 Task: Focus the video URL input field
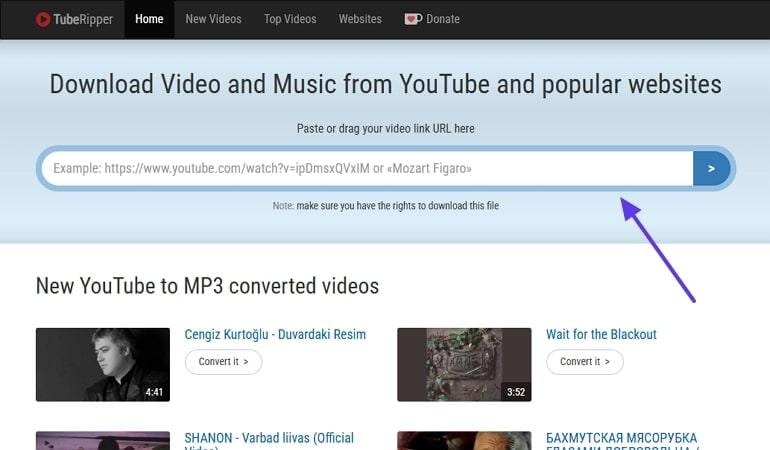point(367,169)
